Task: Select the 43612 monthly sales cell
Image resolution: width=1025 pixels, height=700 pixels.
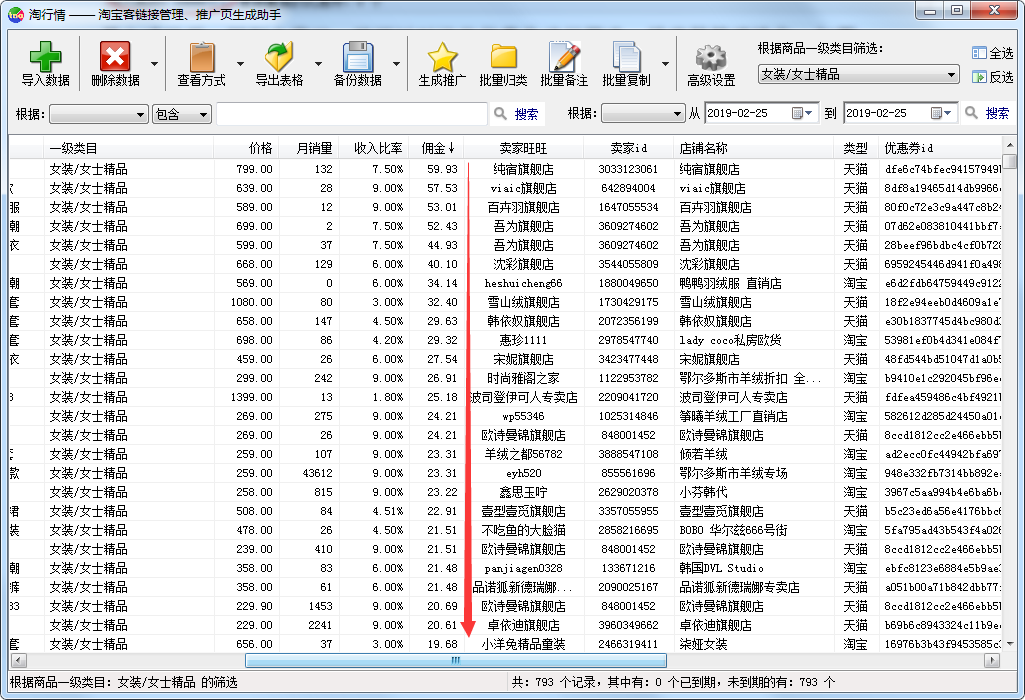Action: click(309, 473)
